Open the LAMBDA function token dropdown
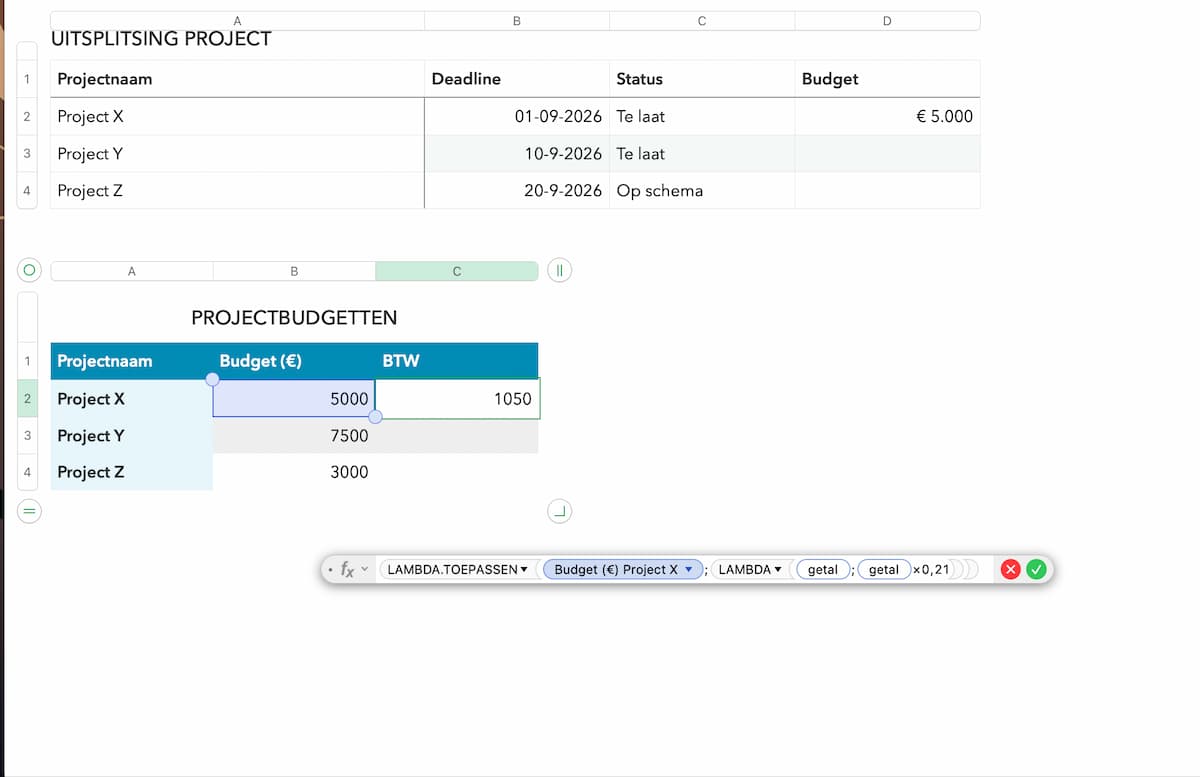This screenshot has width=1200, height=777. tap(778, 570)
